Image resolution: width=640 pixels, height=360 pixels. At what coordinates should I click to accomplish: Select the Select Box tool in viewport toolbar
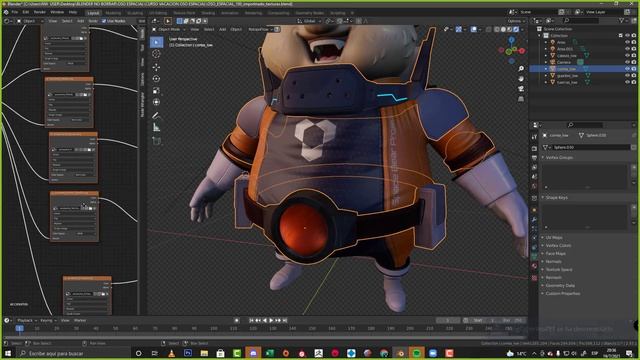[x=156, y=42]
